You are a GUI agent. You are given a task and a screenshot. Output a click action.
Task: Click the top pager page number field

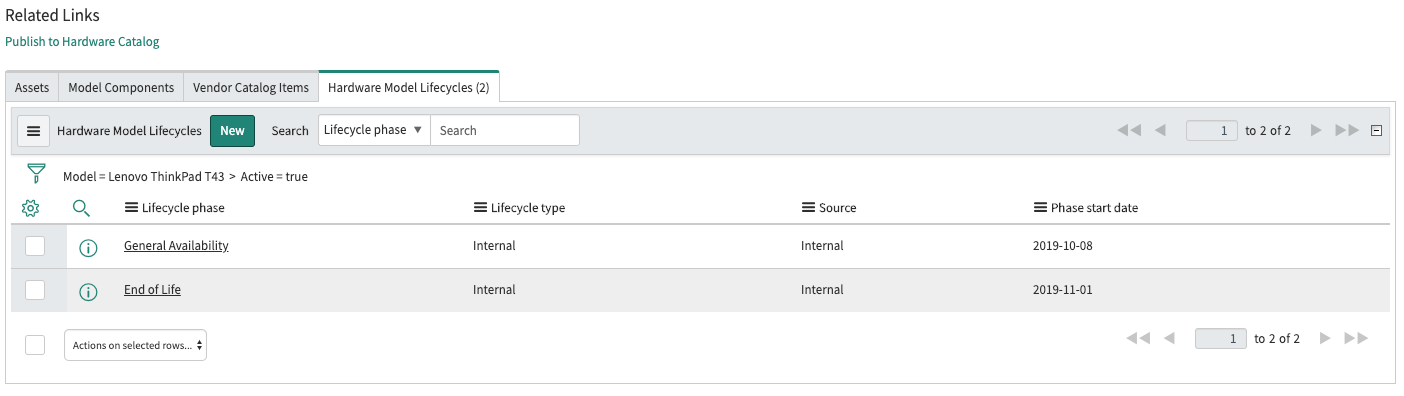coord(1212,131)
